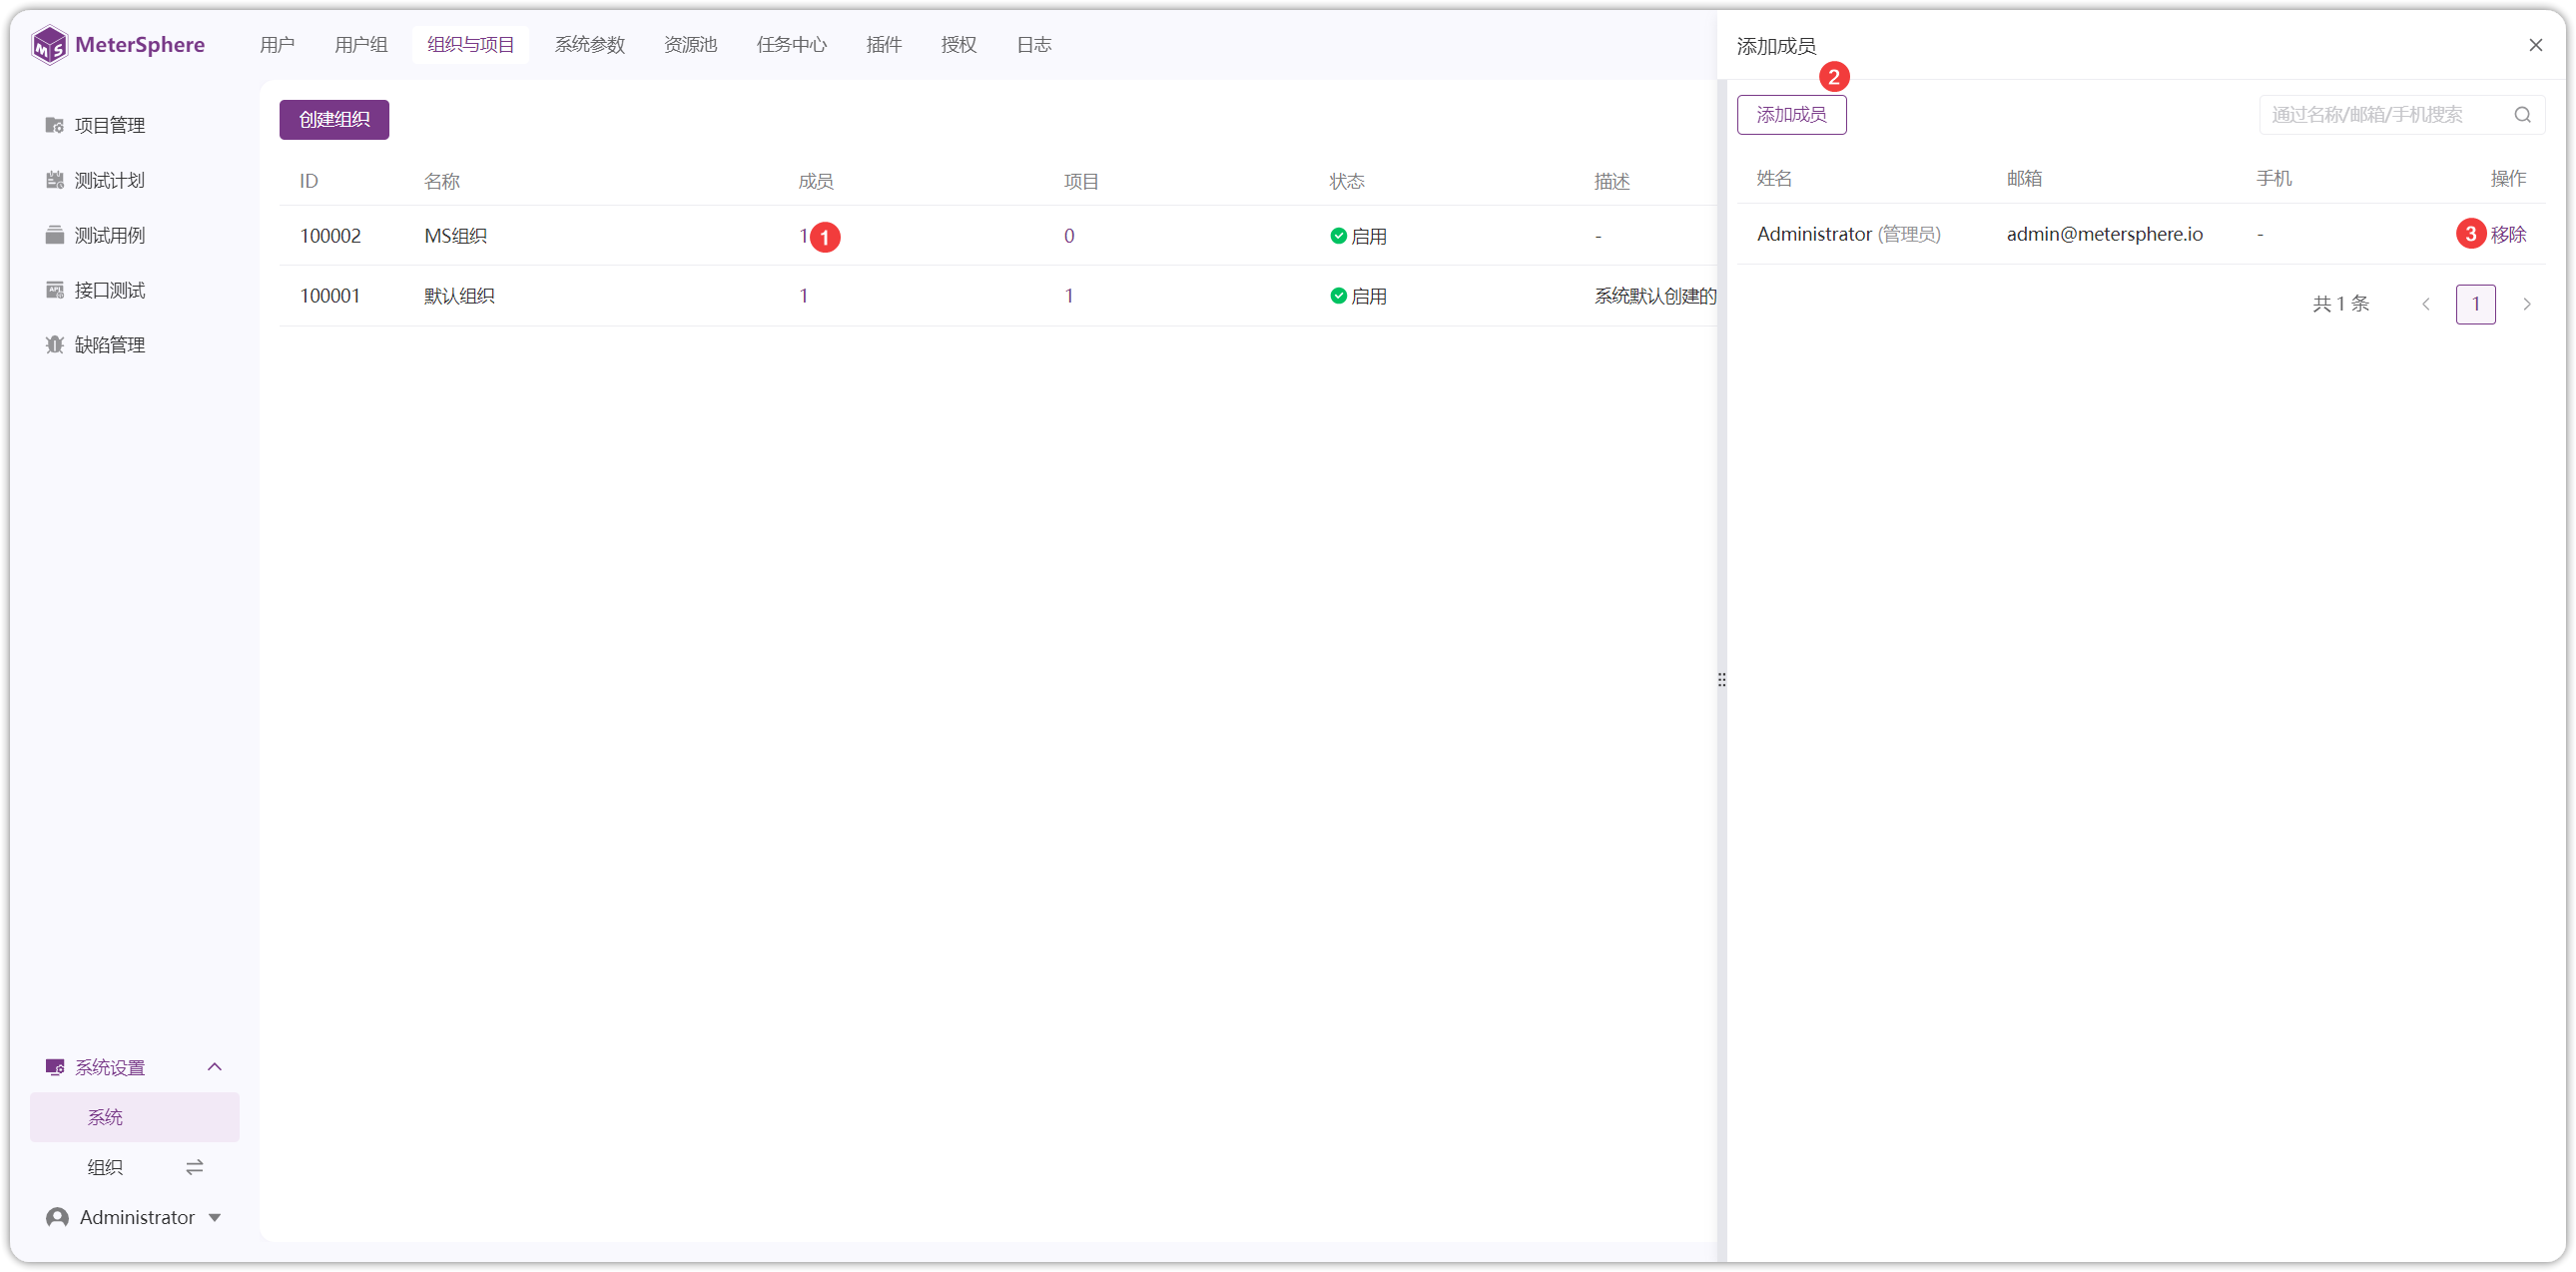Viewport: 2576px width, 1272px height.
Task: Close the 添加成员 drawer
Action: 2535,45
